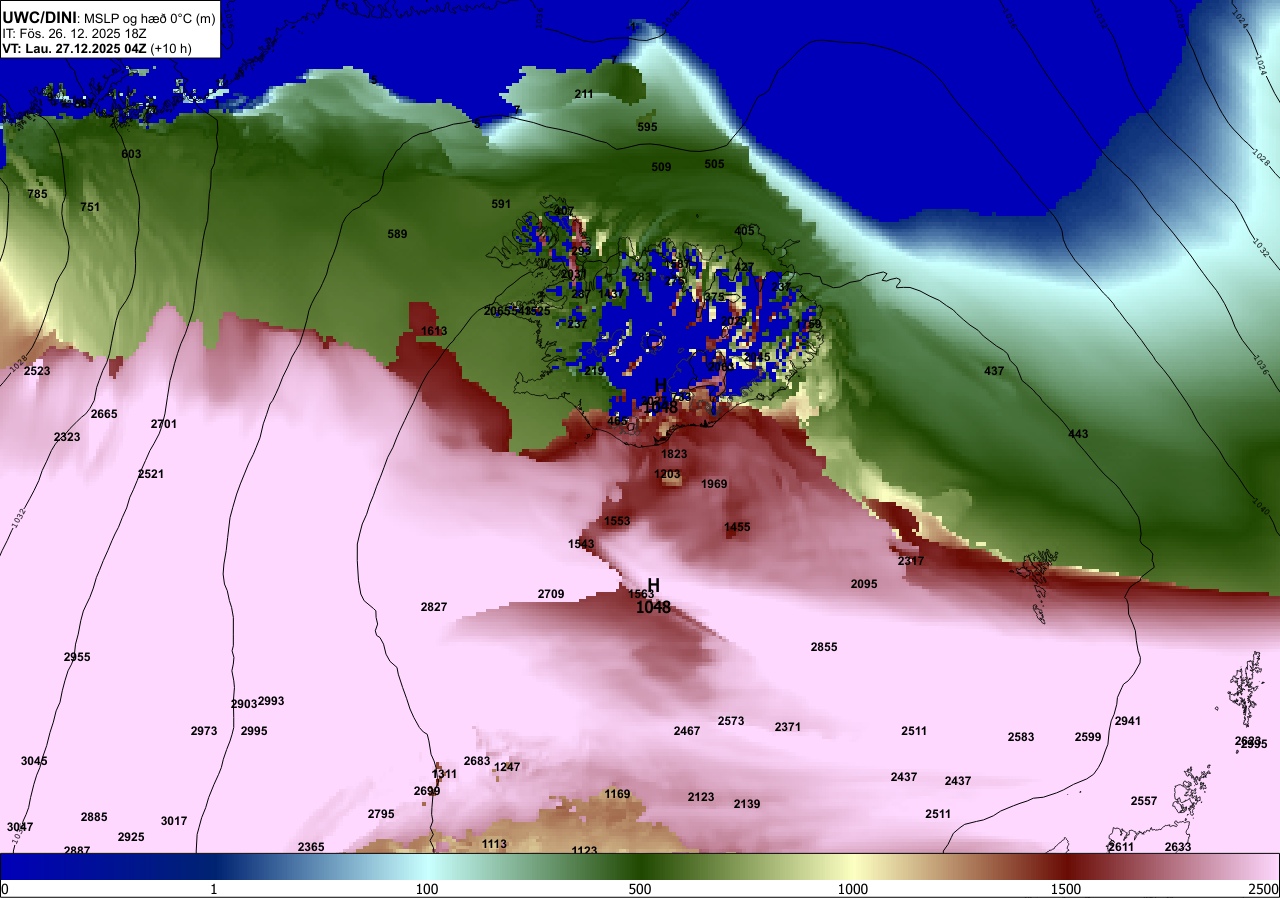Select the height value "1247"

pyautogui.click(x=507, y=767)
